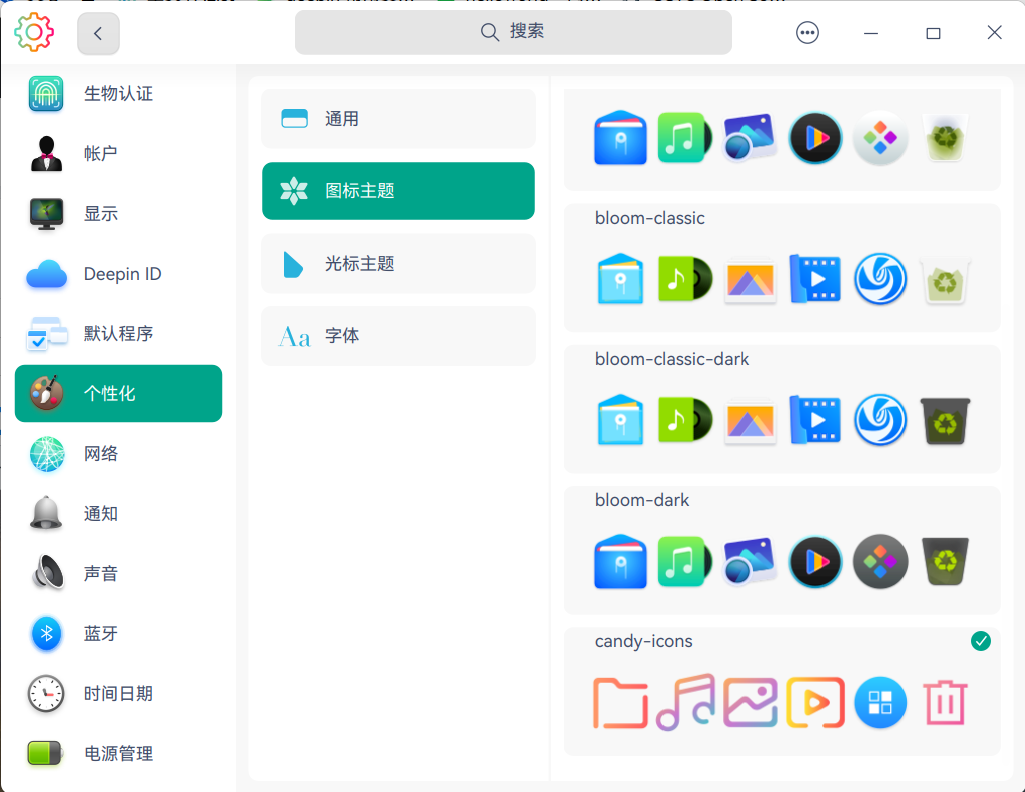Choose the bloom-classic-dark icon theme
Image resolution: width=1025 pixels, height=792 pixels.
click(x=782, y=409)
